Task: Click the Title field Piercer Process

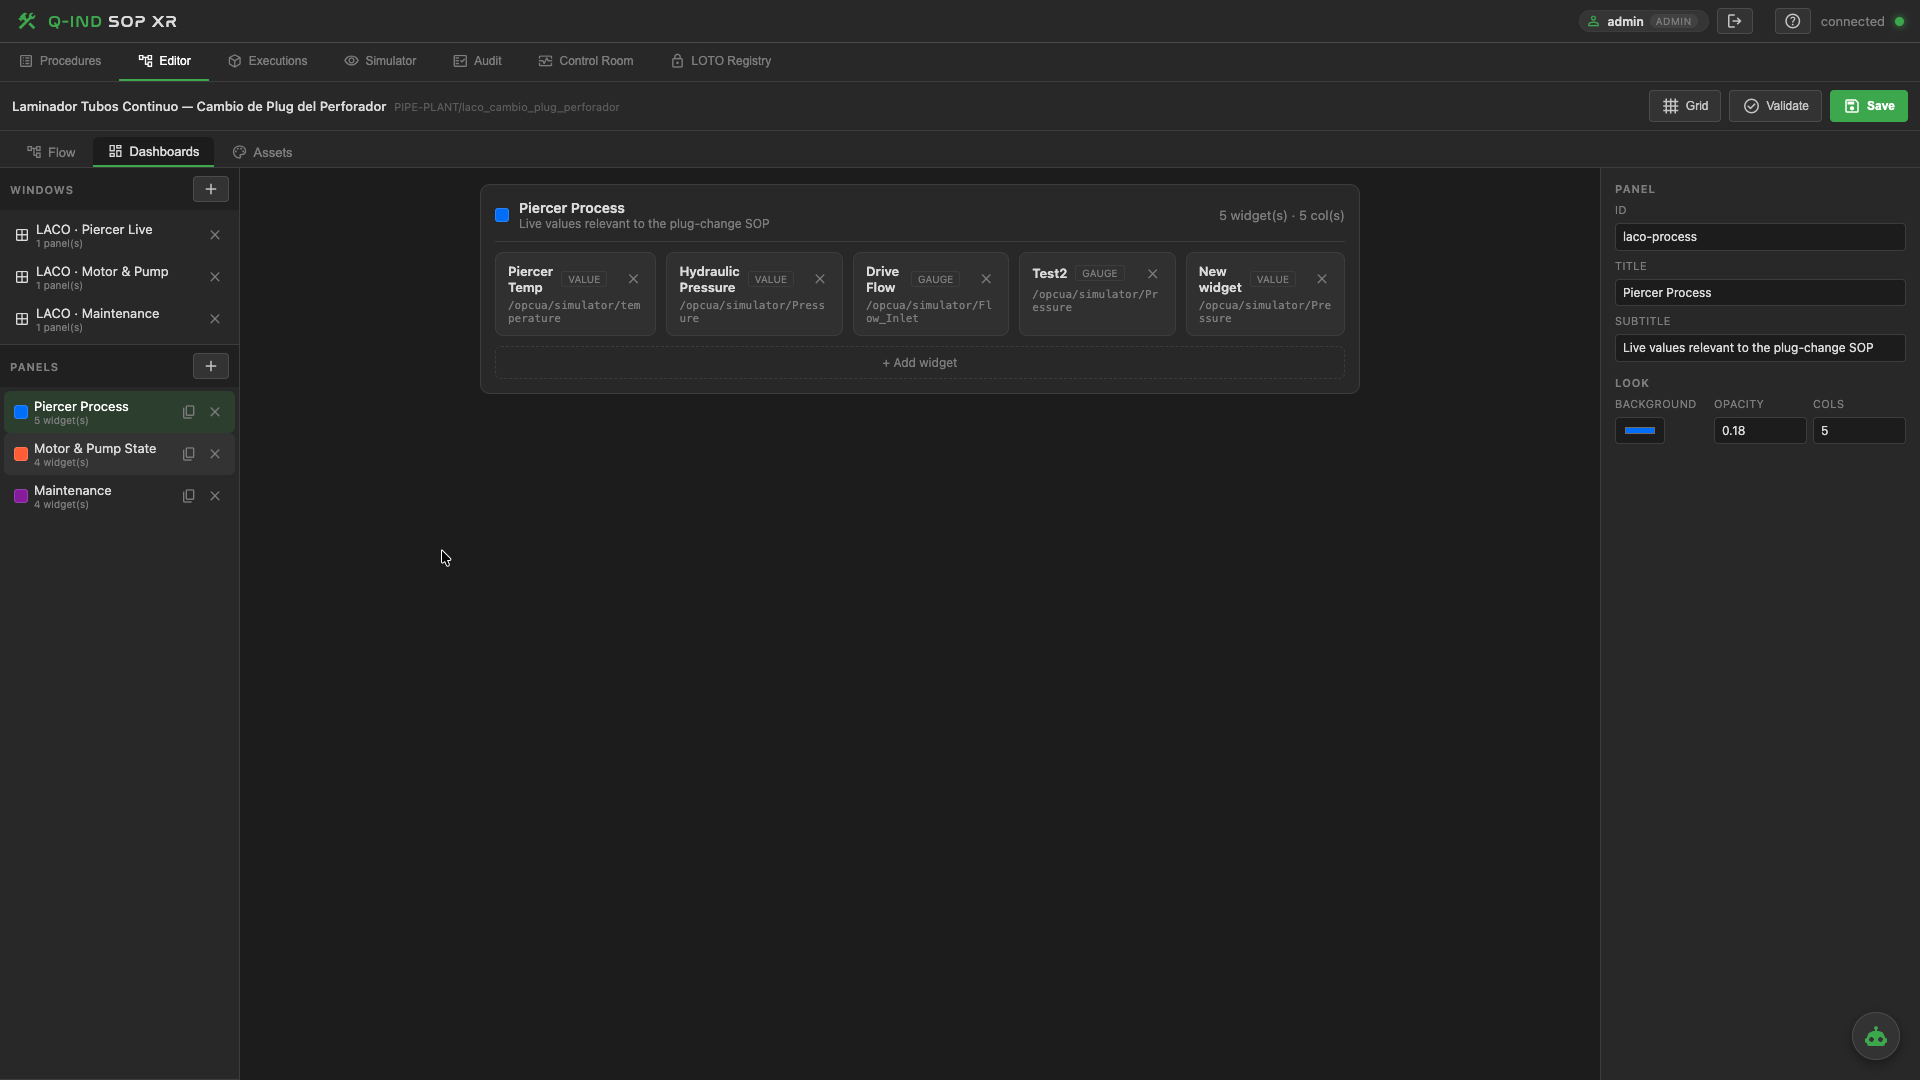Action: point(1760,293)
